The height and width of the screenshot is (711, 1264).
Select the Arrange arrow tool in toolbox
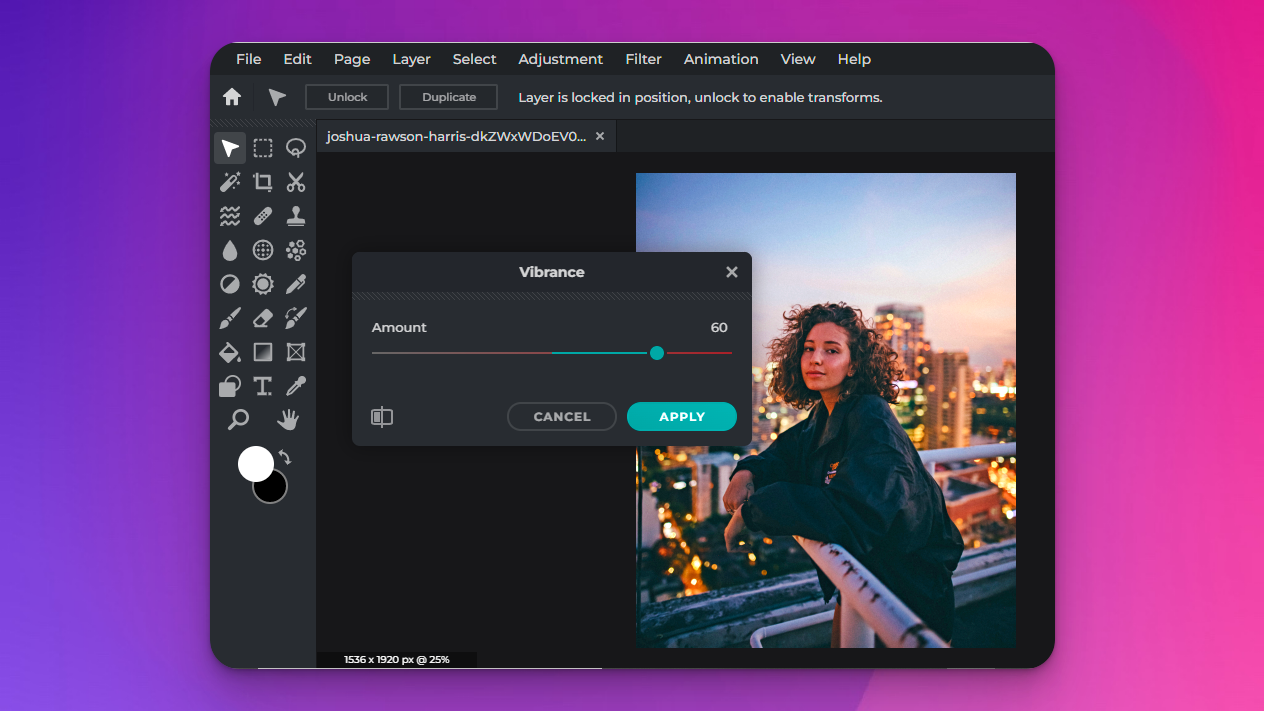[x=230, y=148]
